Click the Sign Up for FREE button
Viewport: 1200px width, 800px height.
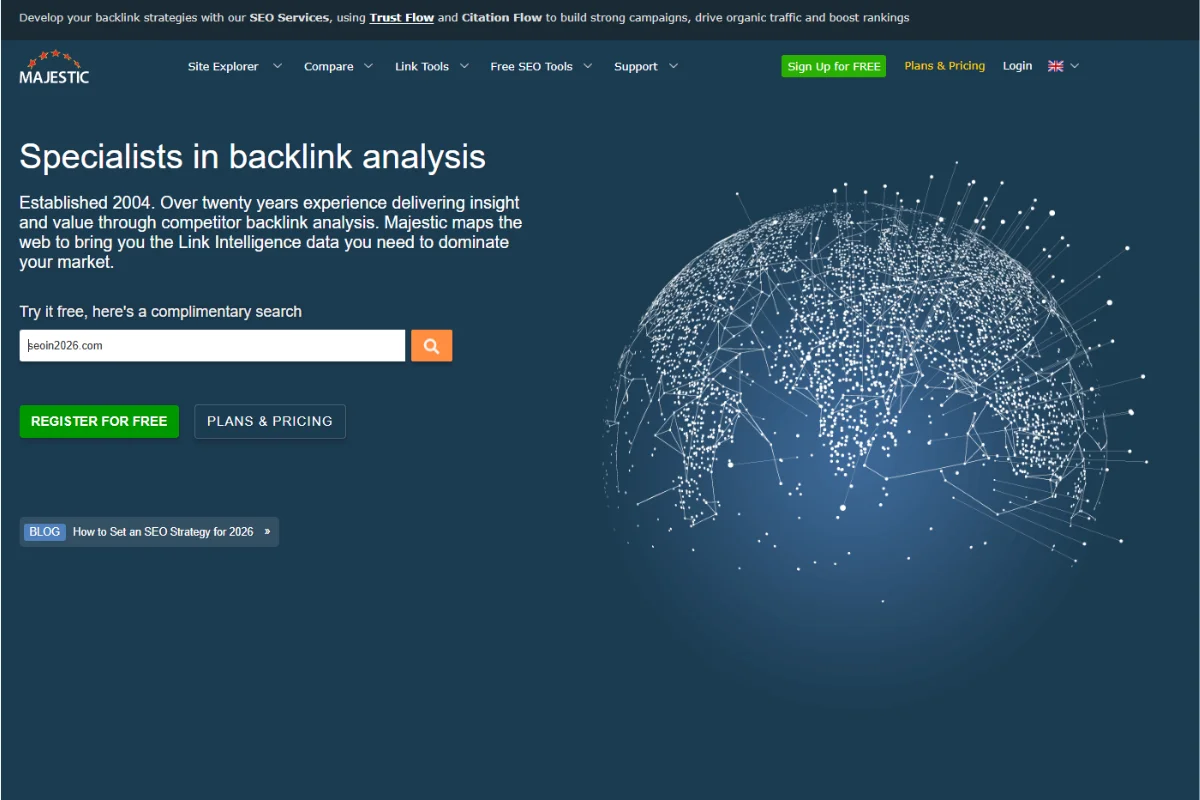pos(833,65)
